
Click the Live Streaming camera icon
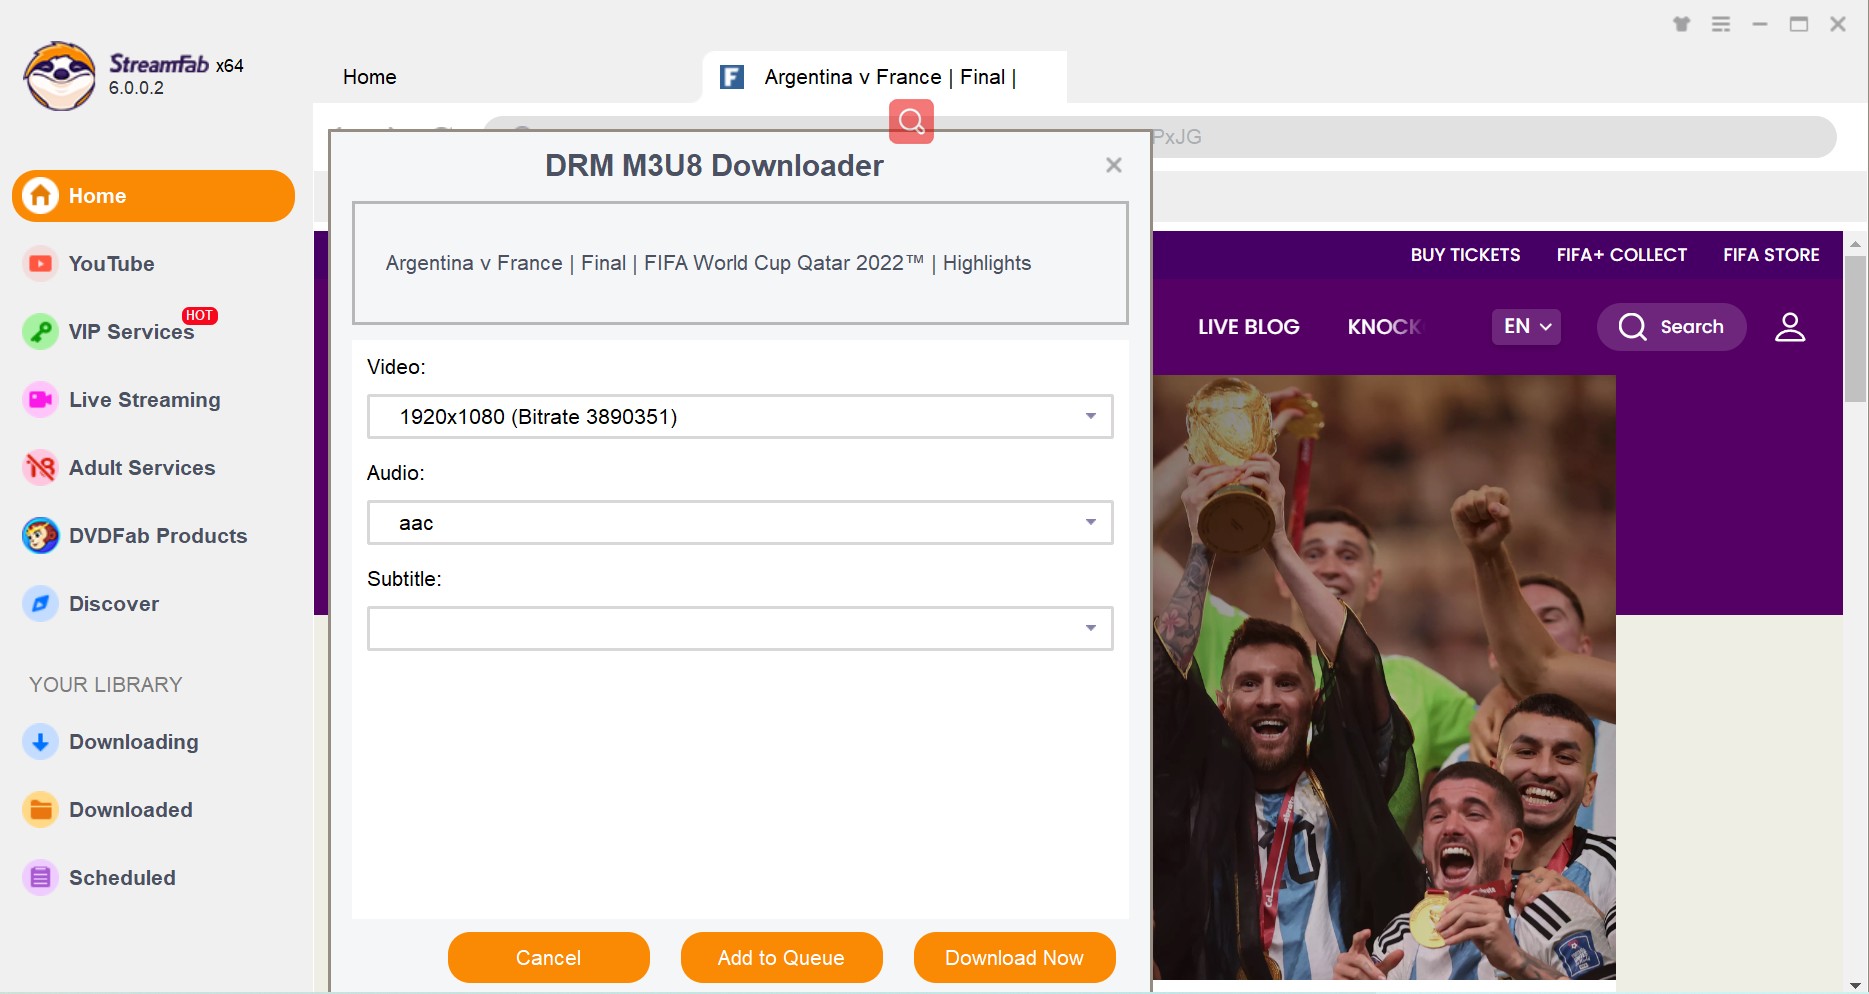41,400
